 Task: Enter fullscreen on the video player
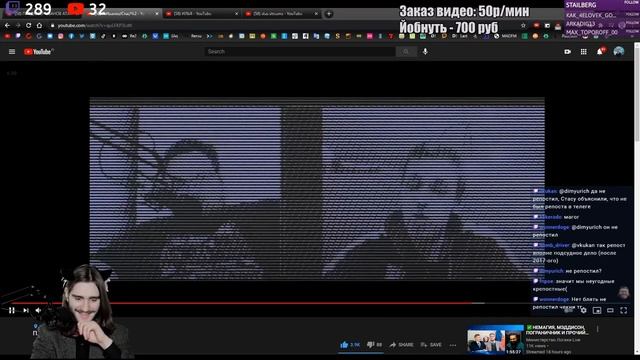click(624, 311)
